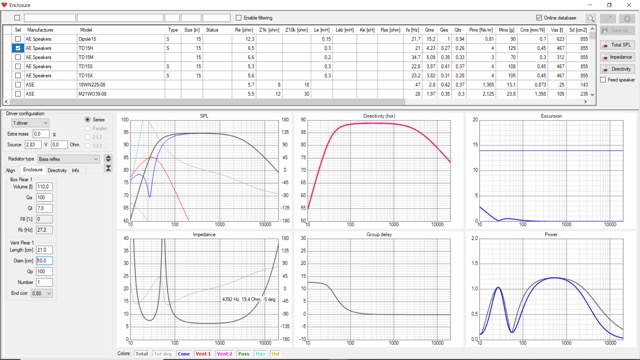640x360 pixels.
Task: Click the Qa input field
Action: coord(44,198)
